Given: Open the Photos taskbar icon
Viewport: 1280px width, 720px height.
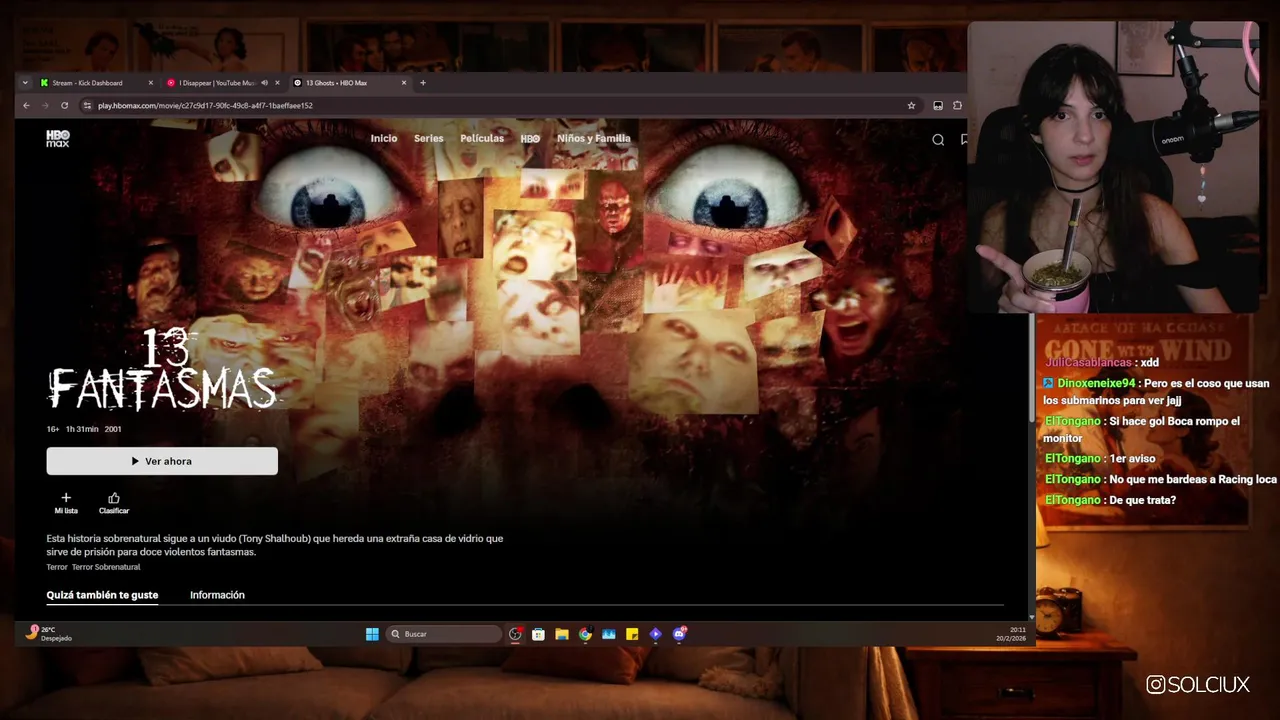Looking at the screenshot, I should point(608,634).
